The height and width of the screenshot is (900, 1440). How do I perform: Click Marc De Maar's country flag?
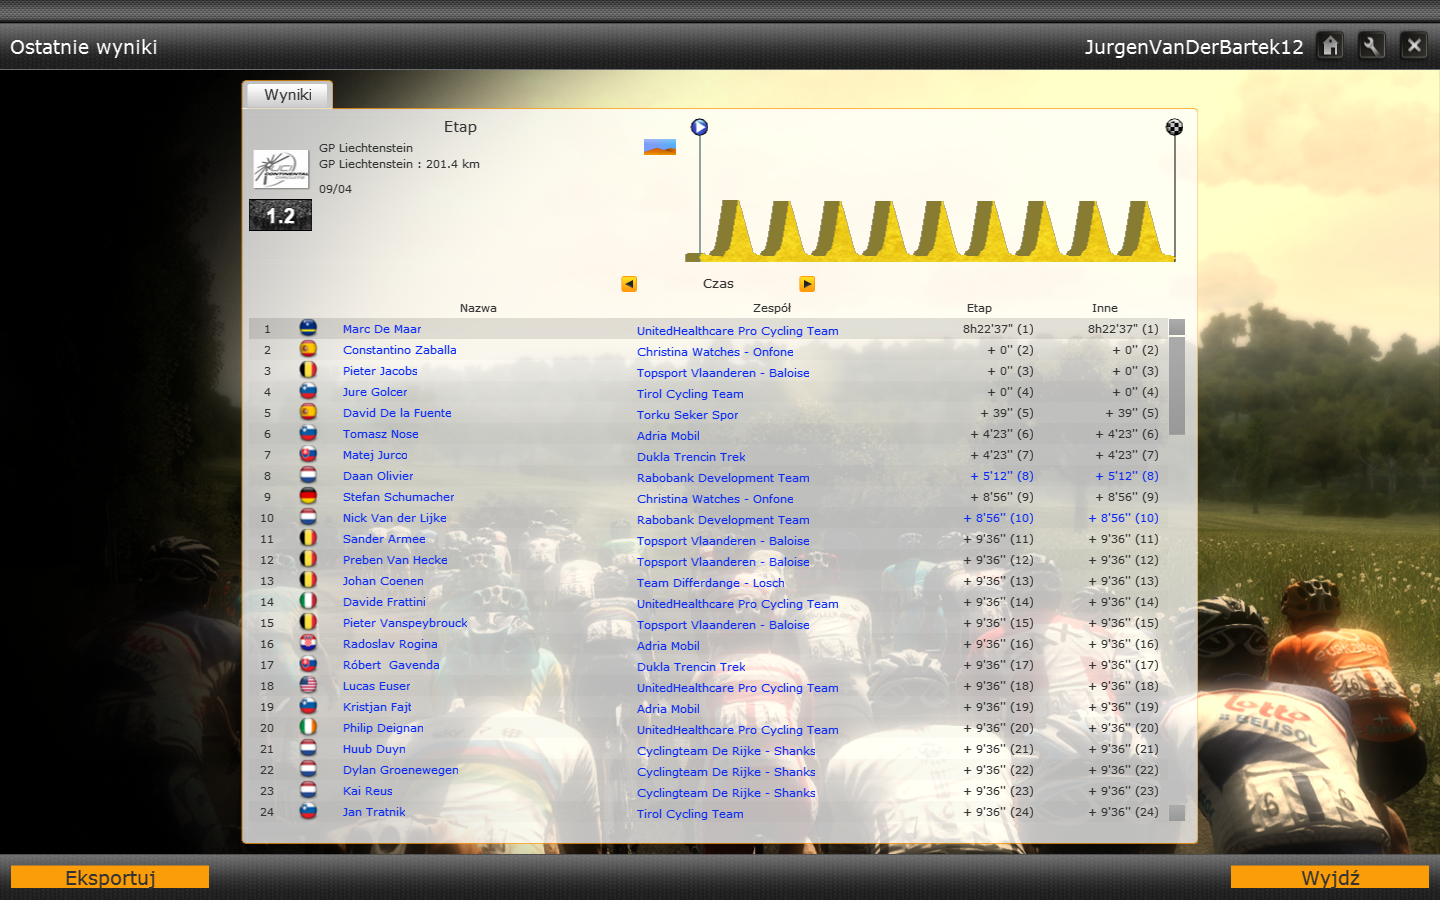click(x=308, y=328)
